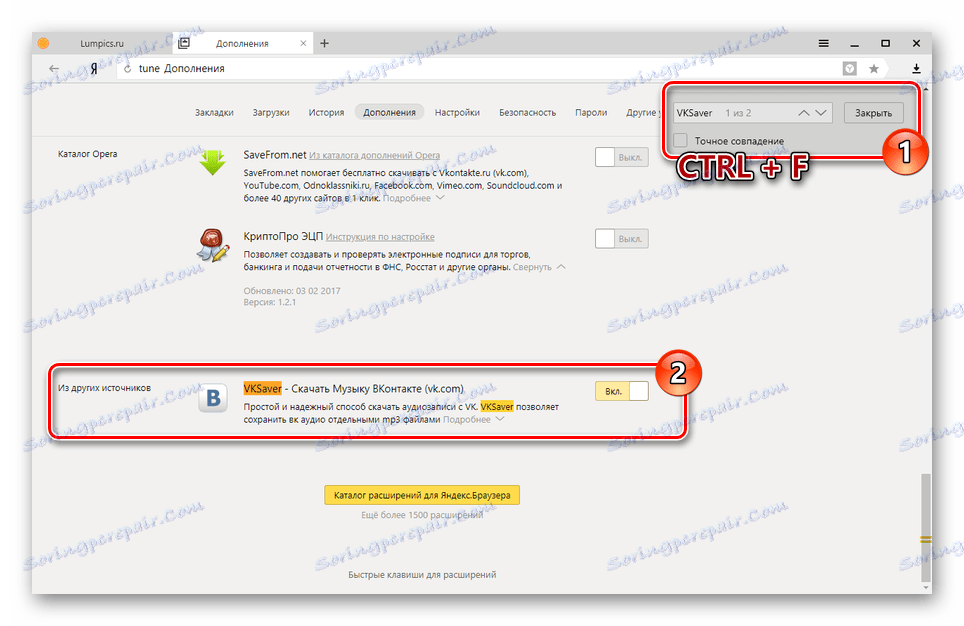
Task: Expand SaveFrom.net Подробнее details
Action: [x=413, y=198]
